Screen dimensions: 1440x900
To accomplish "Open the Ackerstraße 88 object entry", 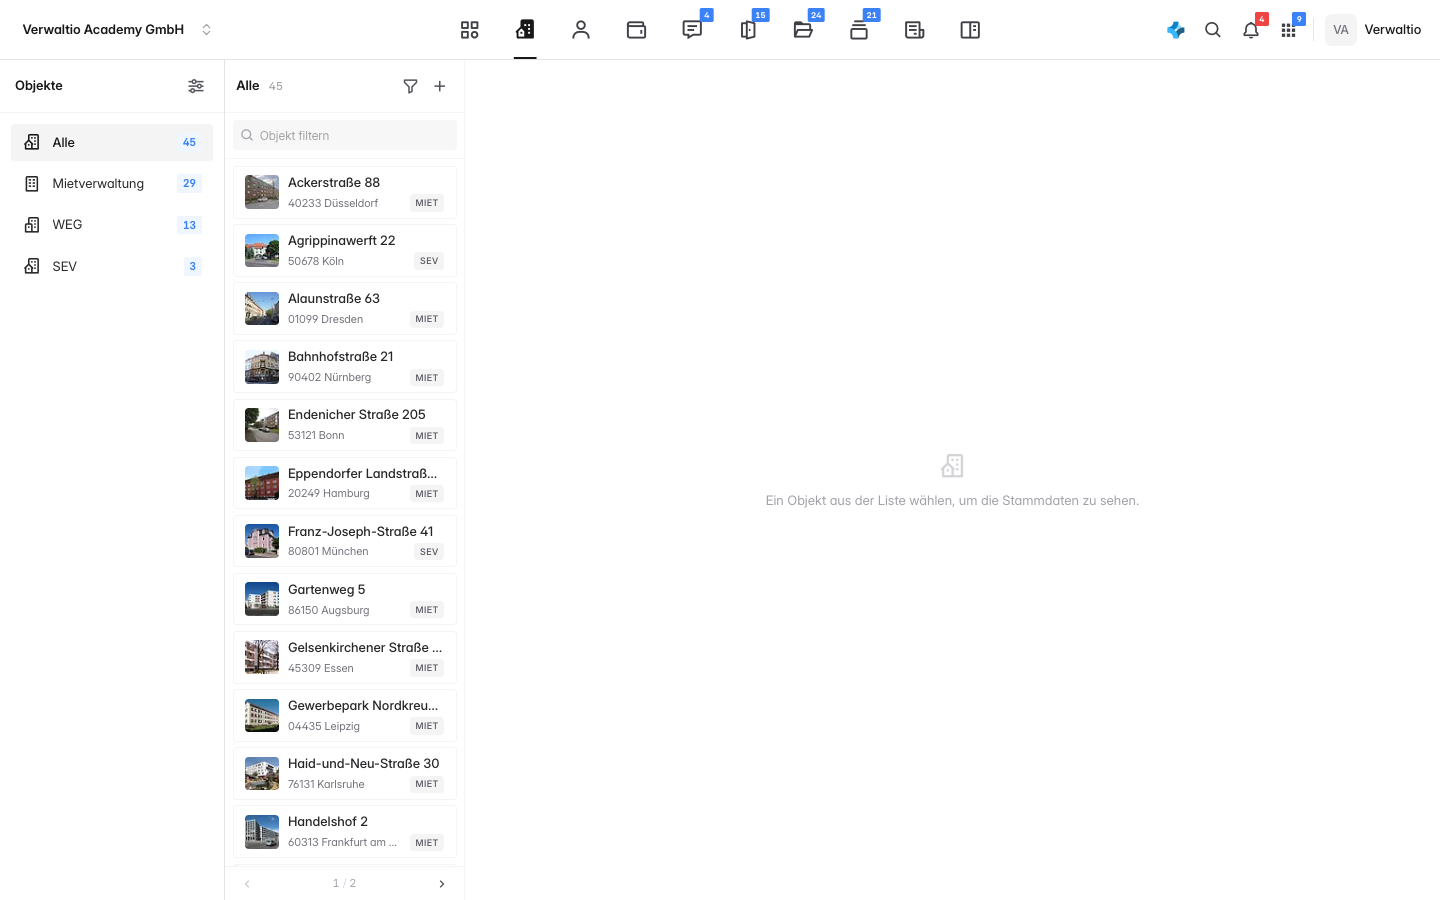I will point(345,192).
